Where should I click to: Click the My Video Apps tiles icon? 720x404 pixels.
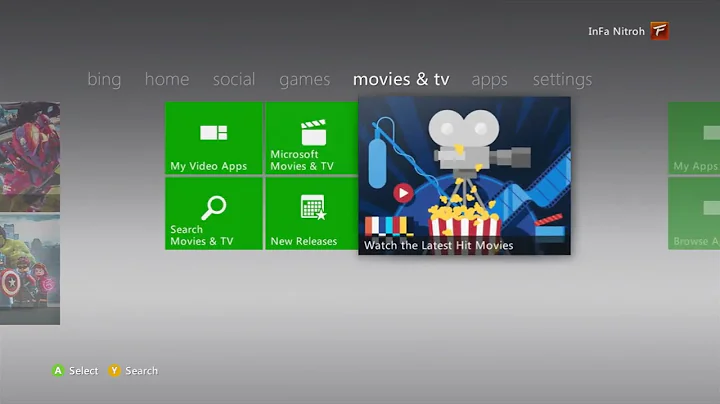[214, 133]
